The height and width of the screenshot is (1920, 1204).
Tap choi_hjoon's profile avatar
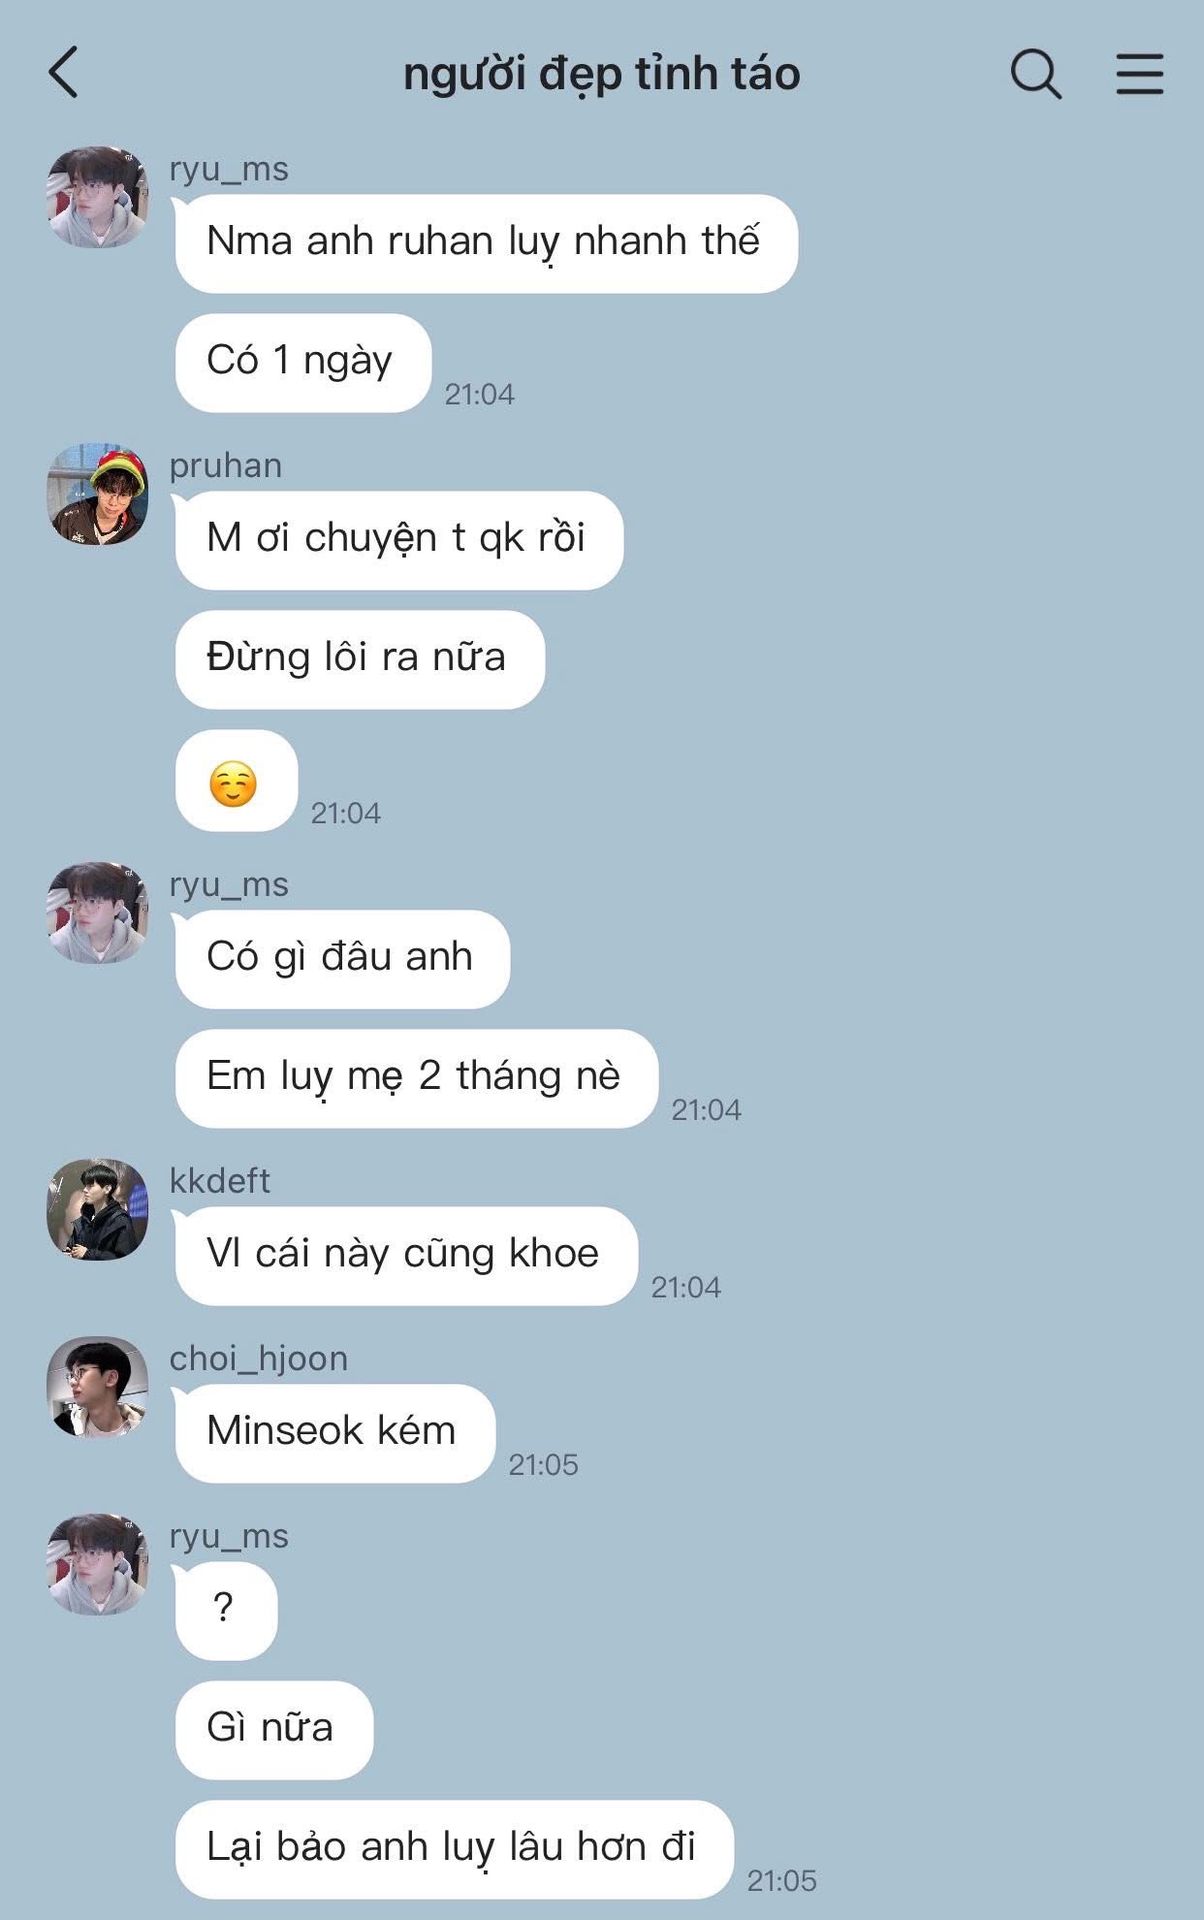pyautogui.click(x=98, y=1387)
